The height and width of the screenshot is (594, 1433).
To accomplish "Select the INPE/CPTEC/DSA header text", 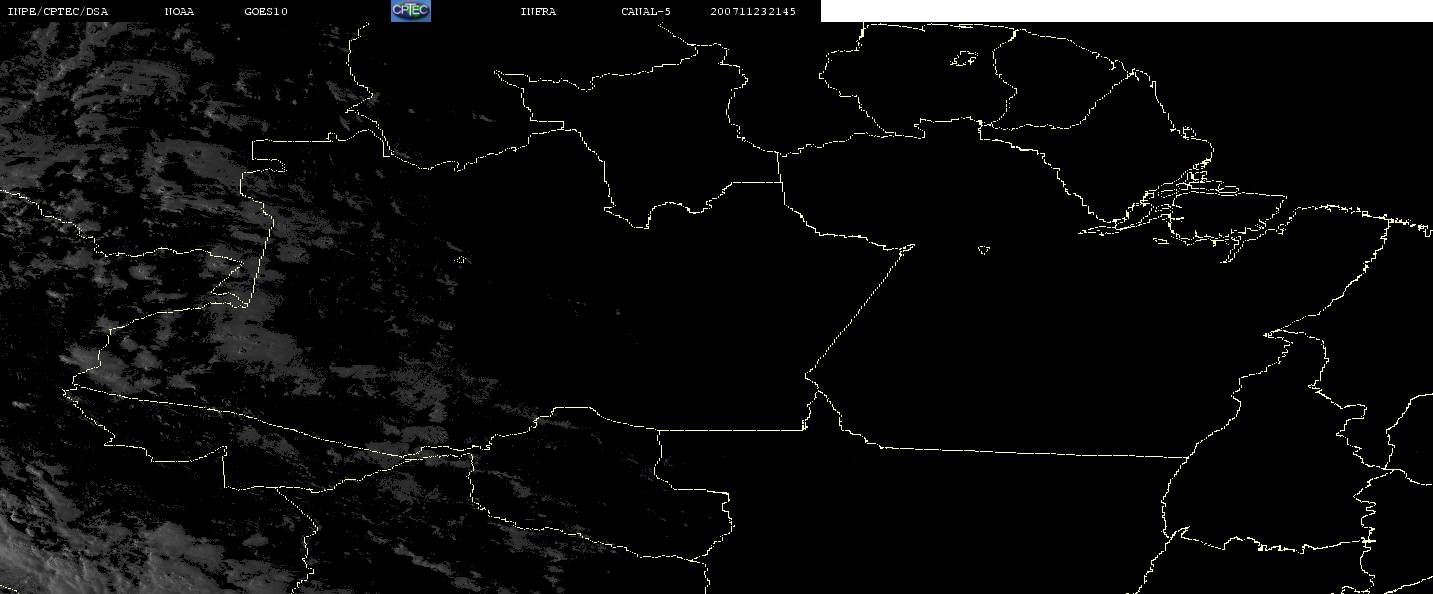I will [57, 11].
